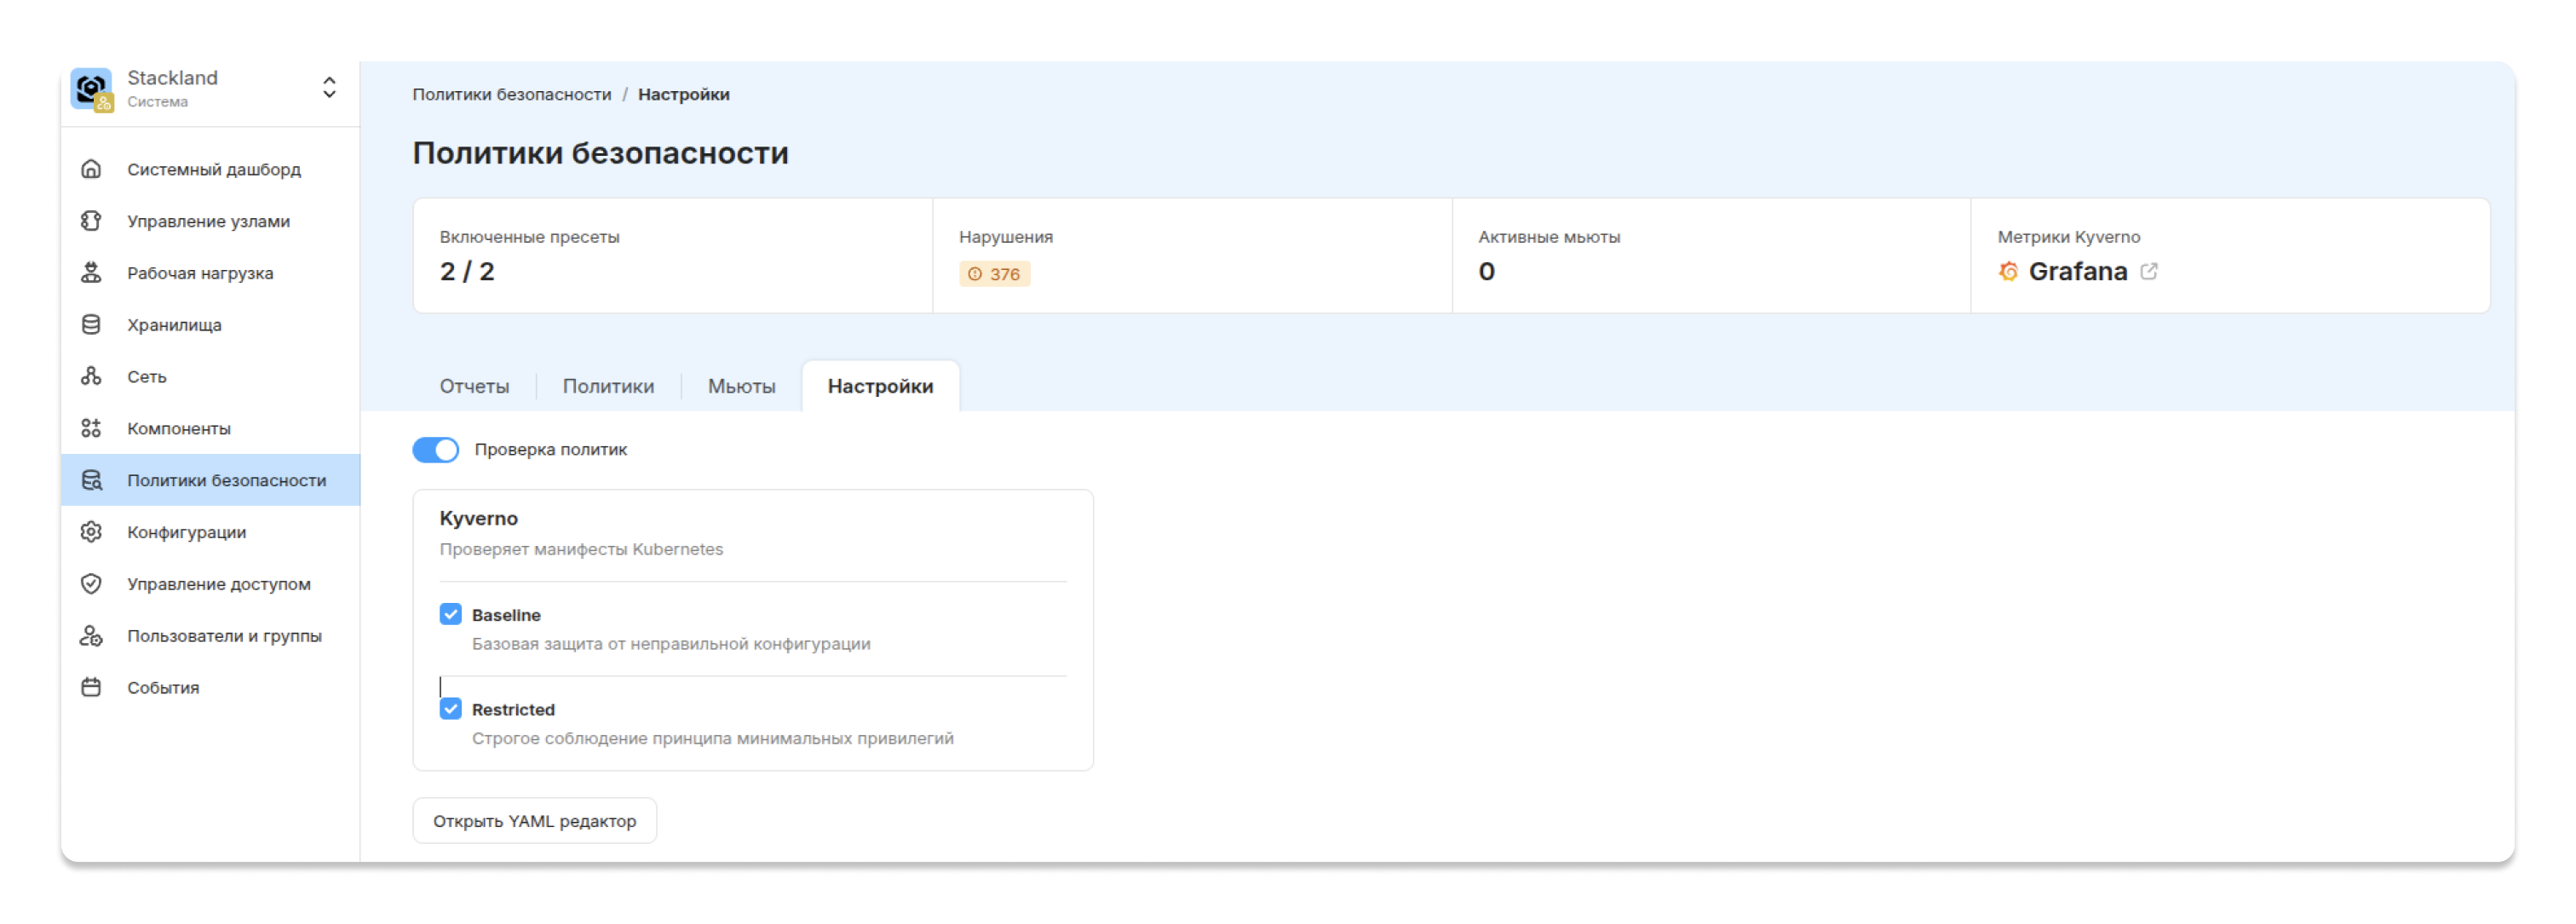This screenshot has height=924, width=2576.
Task: Click Политики безопасности breadcrumb link
Action: point(512,95)
